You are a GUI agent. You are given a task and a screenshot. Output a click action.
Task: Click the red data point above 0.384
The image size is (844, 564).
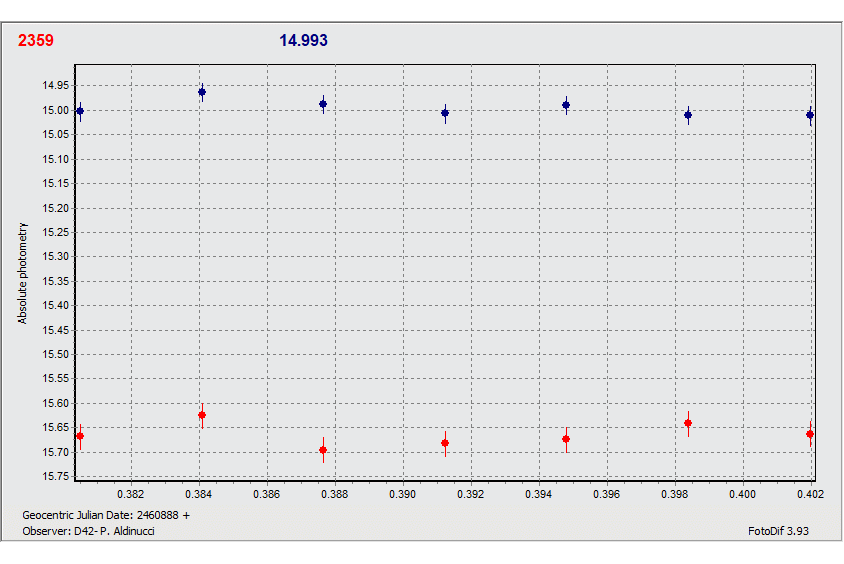(x=202, y=415)
